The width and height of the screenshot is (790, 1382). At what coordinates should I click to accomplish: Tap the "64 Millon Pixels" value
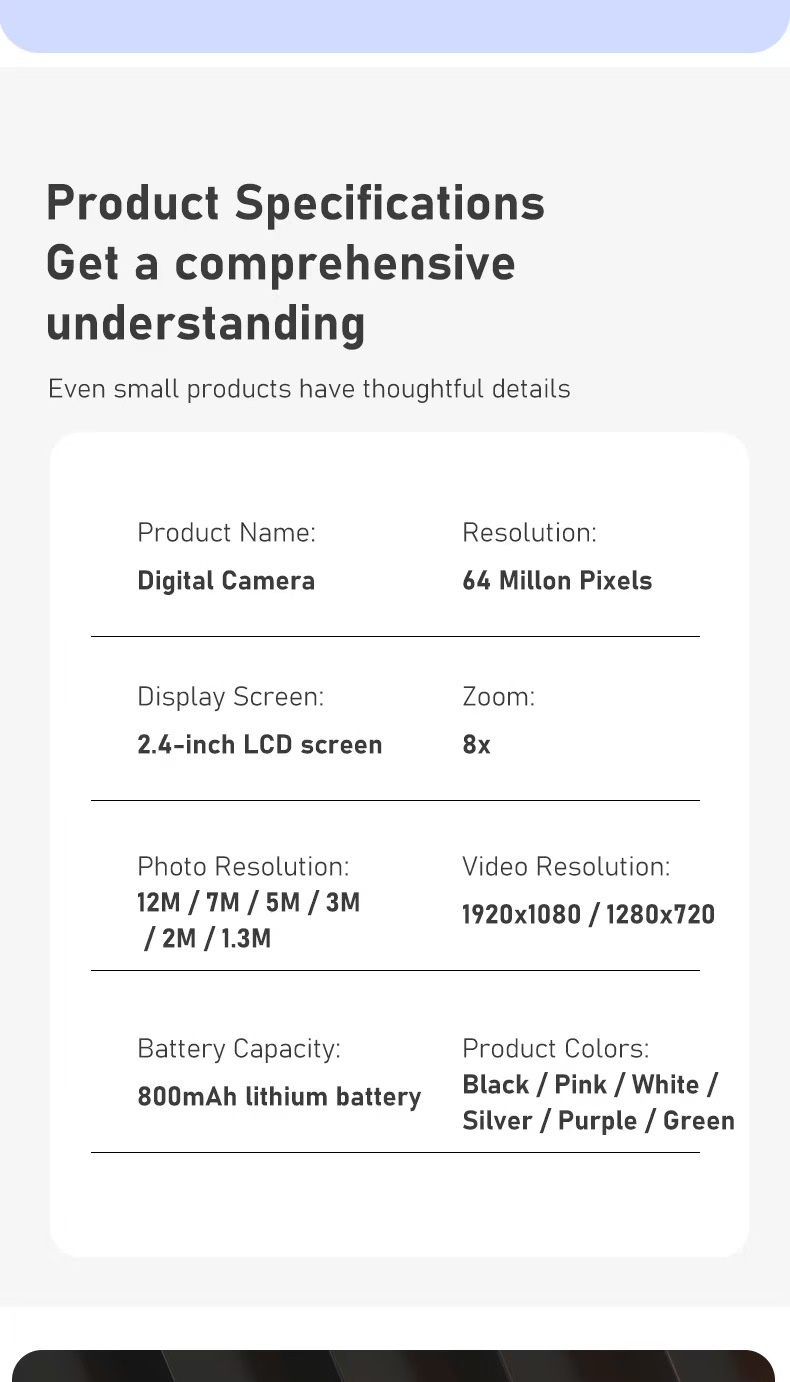[557, 581]
